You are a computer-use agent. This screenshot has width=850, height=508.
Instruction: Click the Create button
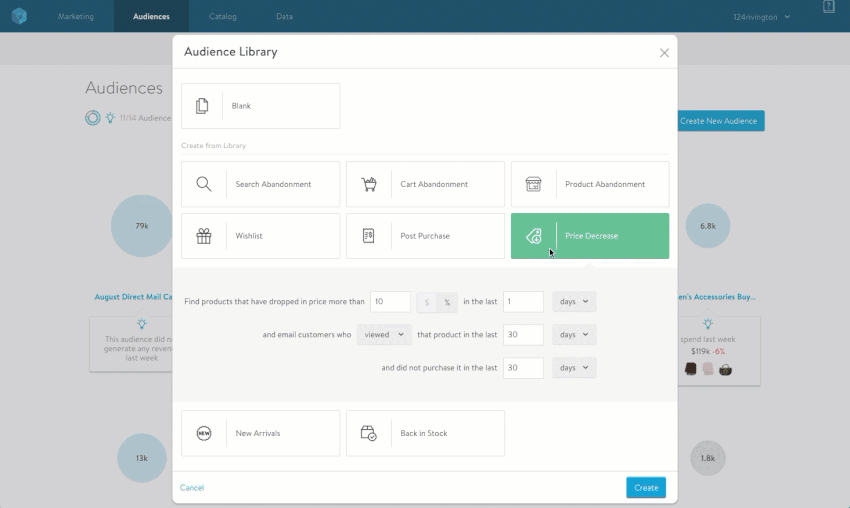[x=646, y=487]
